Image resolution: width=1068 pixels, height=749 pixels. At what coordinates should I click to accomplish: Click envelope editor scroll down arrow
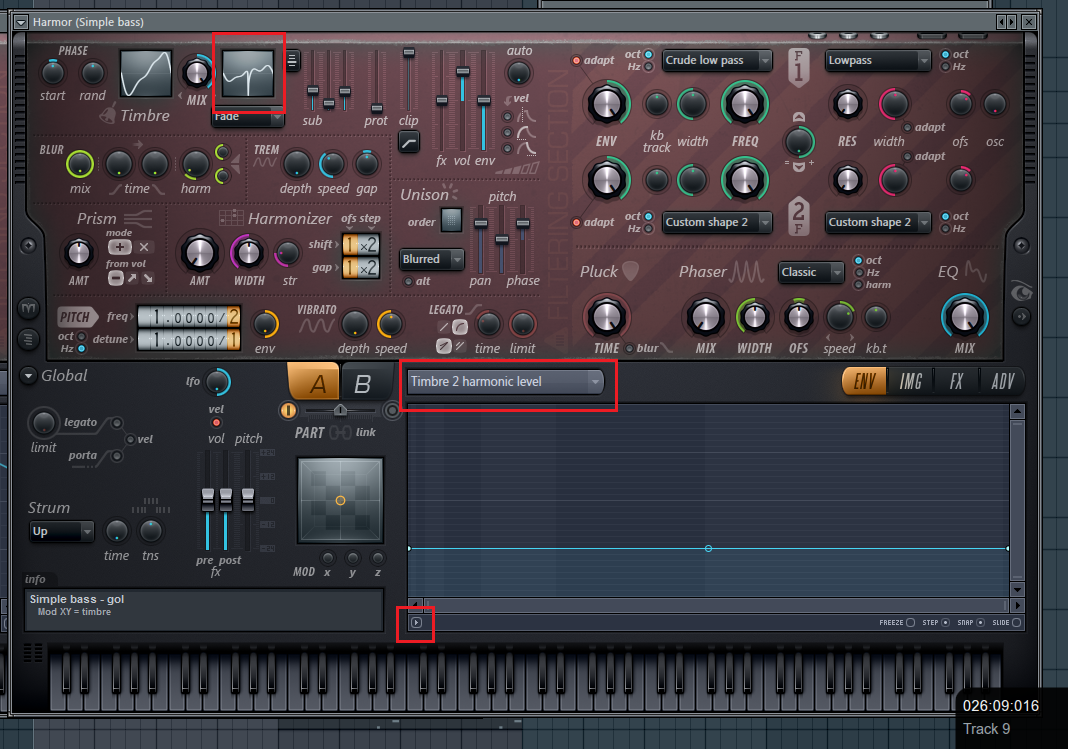[x=1017, y=590]
